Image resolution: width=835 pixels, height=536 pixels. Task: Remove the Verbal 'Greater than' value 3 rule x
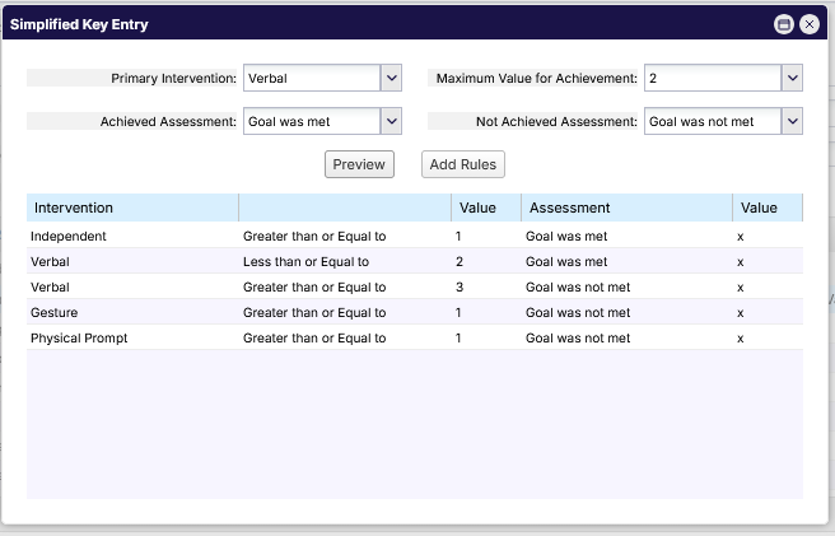coord(740,288)
